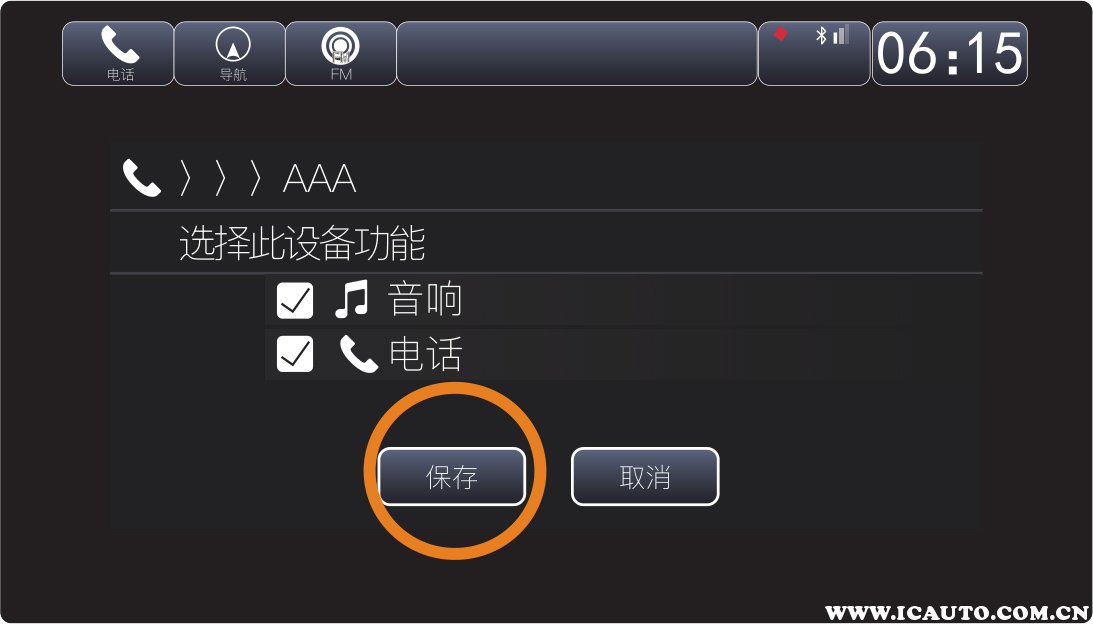Click the phone icon beside 电话 option

tap(358, 354)
